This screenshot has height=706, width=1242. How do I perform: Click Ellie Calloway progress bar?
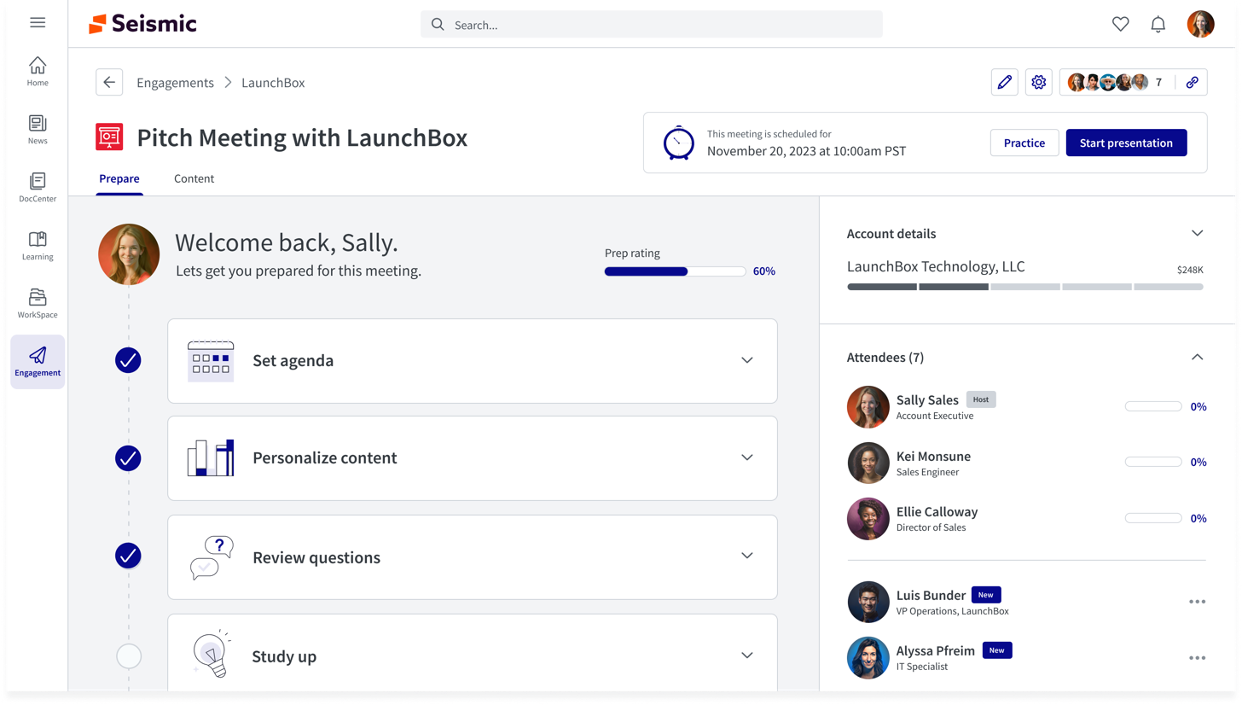(1153, 518)
